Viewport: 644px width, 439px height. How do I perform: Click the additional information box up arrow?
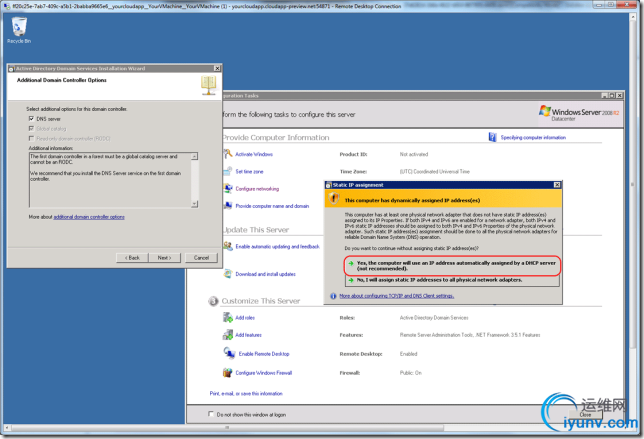[195, 156]
